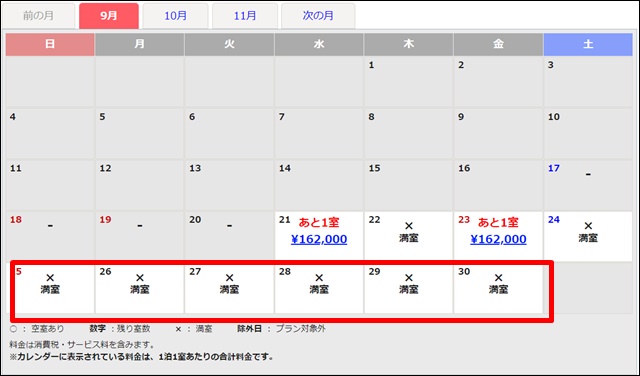This screenshot has height=376, width=640.
Task: Click the 料金は消費税・サービス料を含みます note
Action: point(82,345)
